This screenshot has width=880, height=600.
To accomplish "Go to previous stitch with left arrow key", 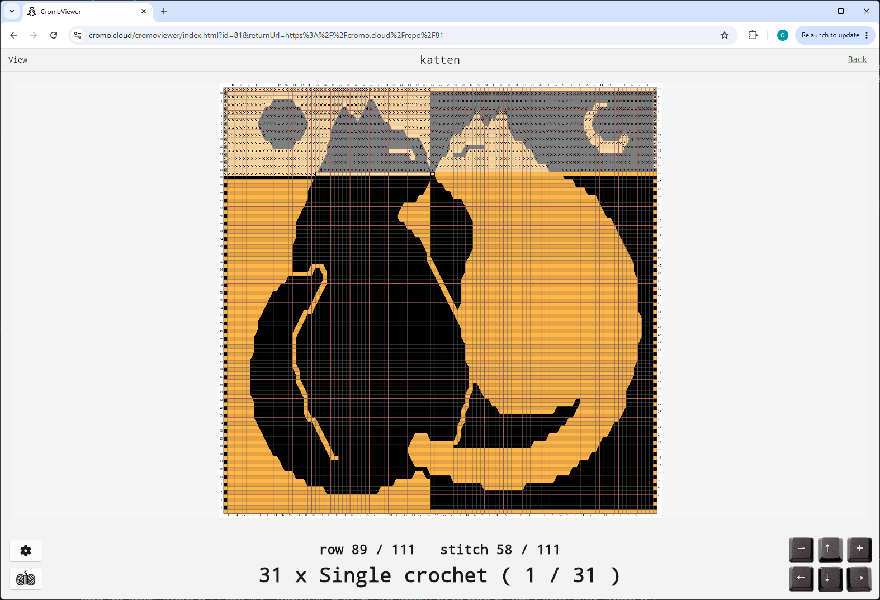I will point(801,579).
